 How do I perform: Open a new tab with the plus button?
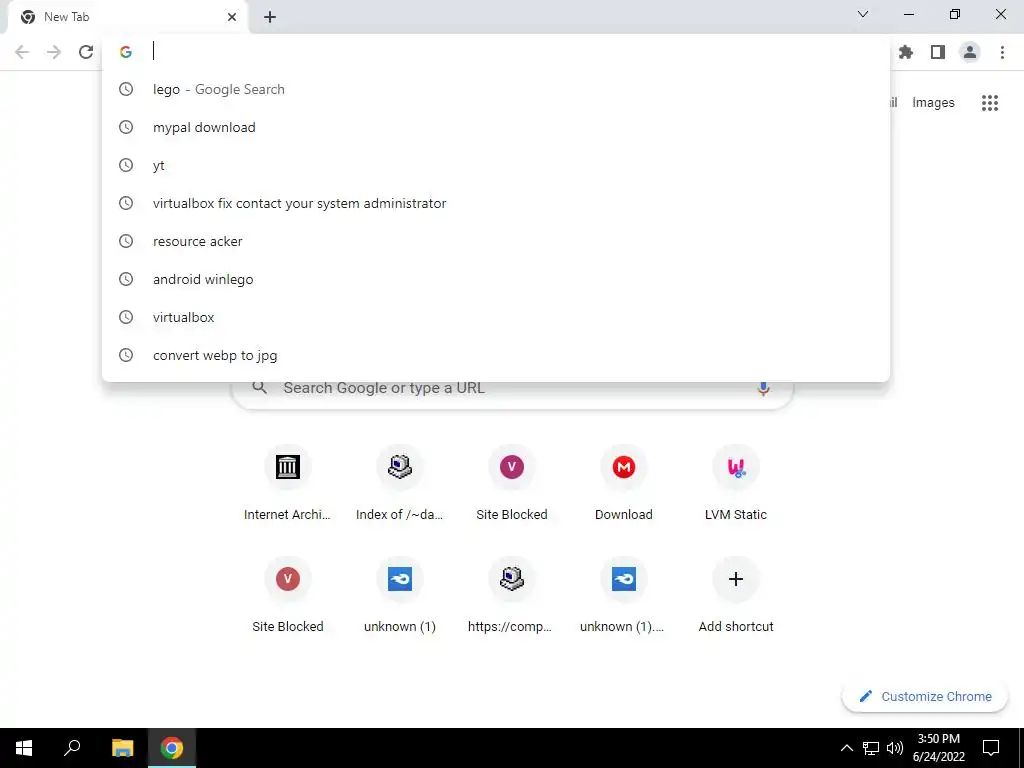point(270,17)
